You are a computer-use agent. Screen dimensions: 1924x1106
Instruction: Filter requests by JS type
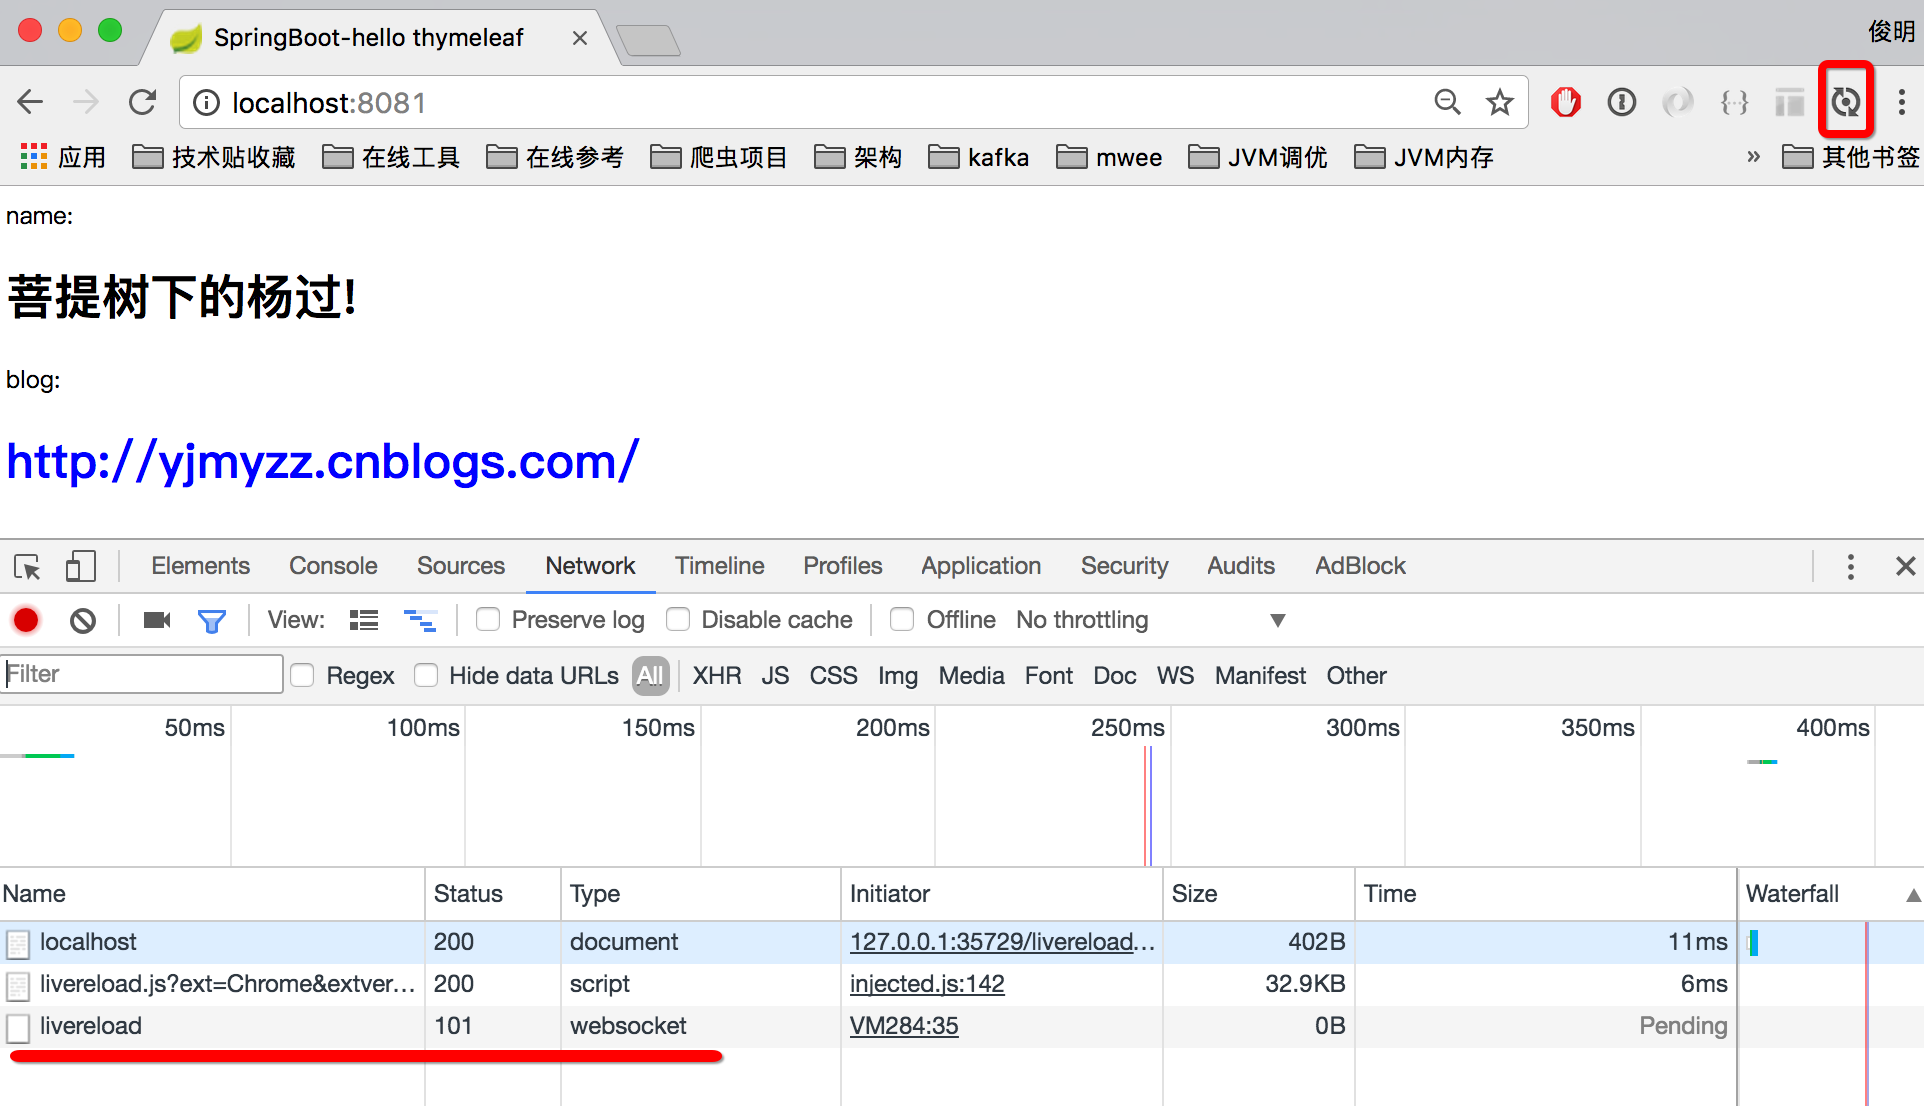coord(775,676)
